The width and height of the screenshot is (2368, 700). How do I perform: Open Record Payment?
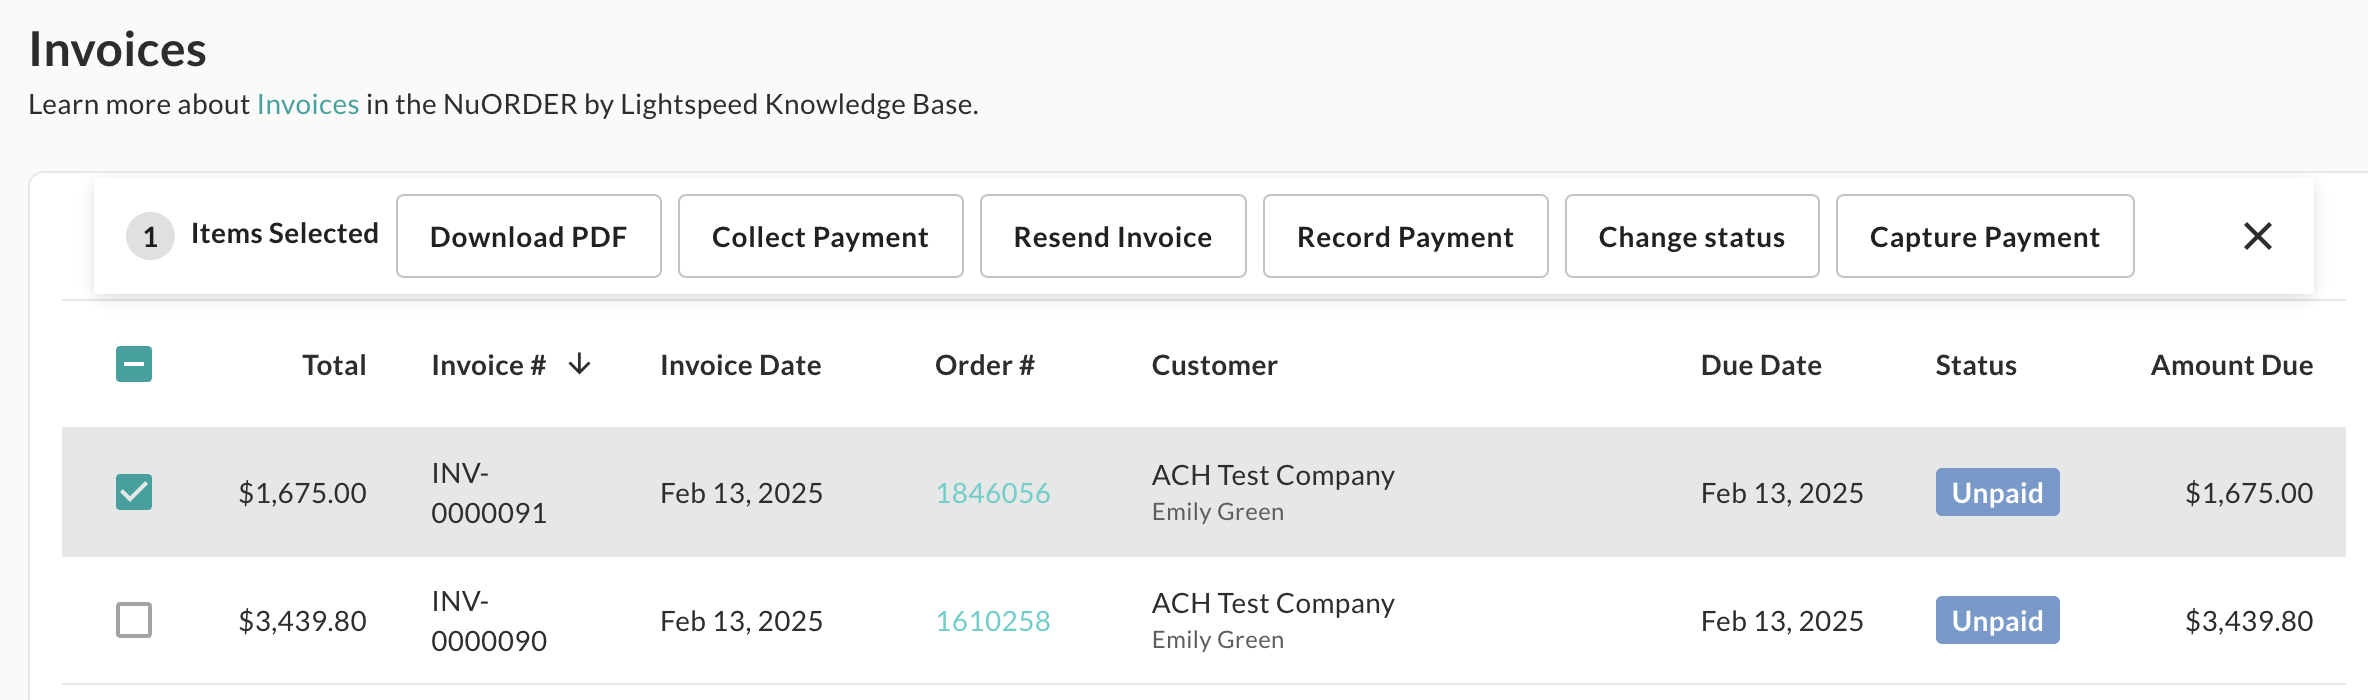(x=1406, y=236)
